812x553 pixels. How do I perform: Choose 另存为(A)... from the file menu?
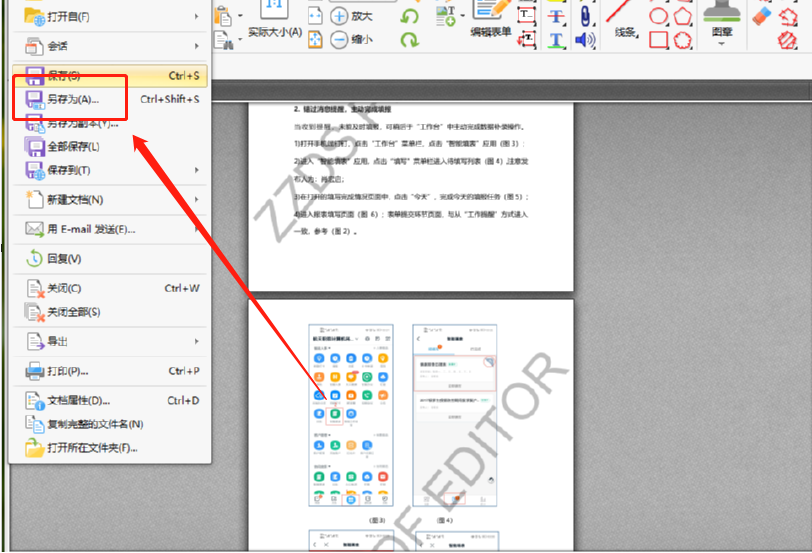[x=73, y=99]
